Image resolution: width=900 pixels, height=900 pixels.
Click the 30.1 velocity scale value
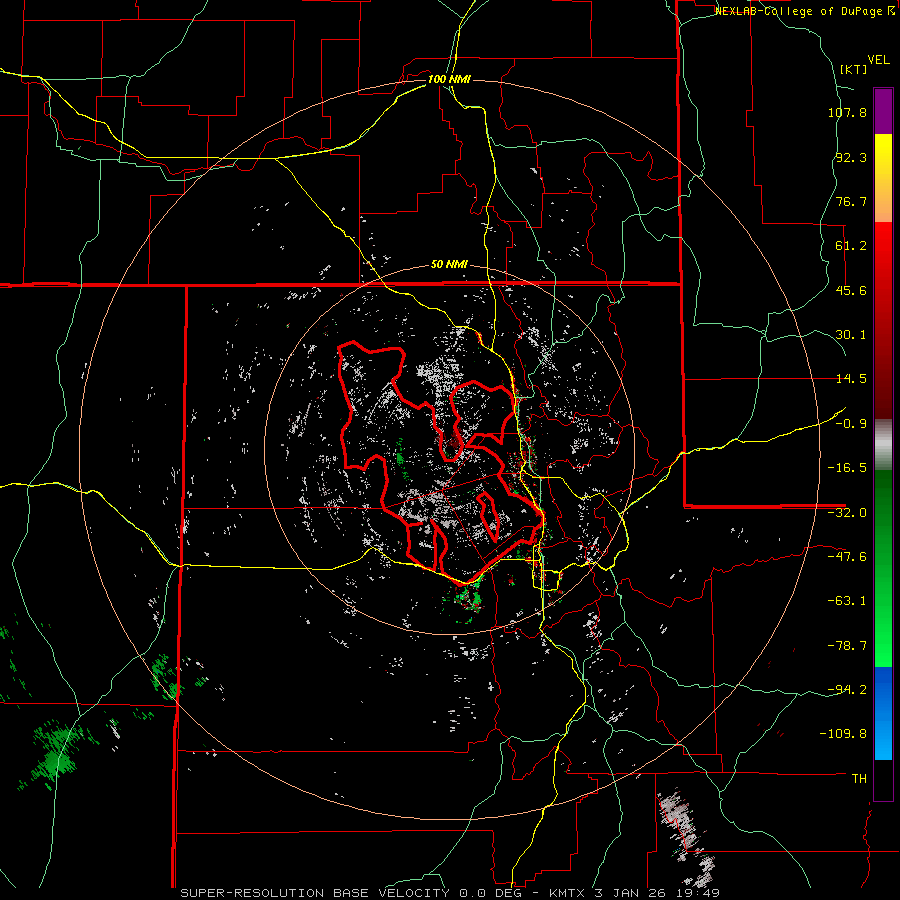pos(851,335)
